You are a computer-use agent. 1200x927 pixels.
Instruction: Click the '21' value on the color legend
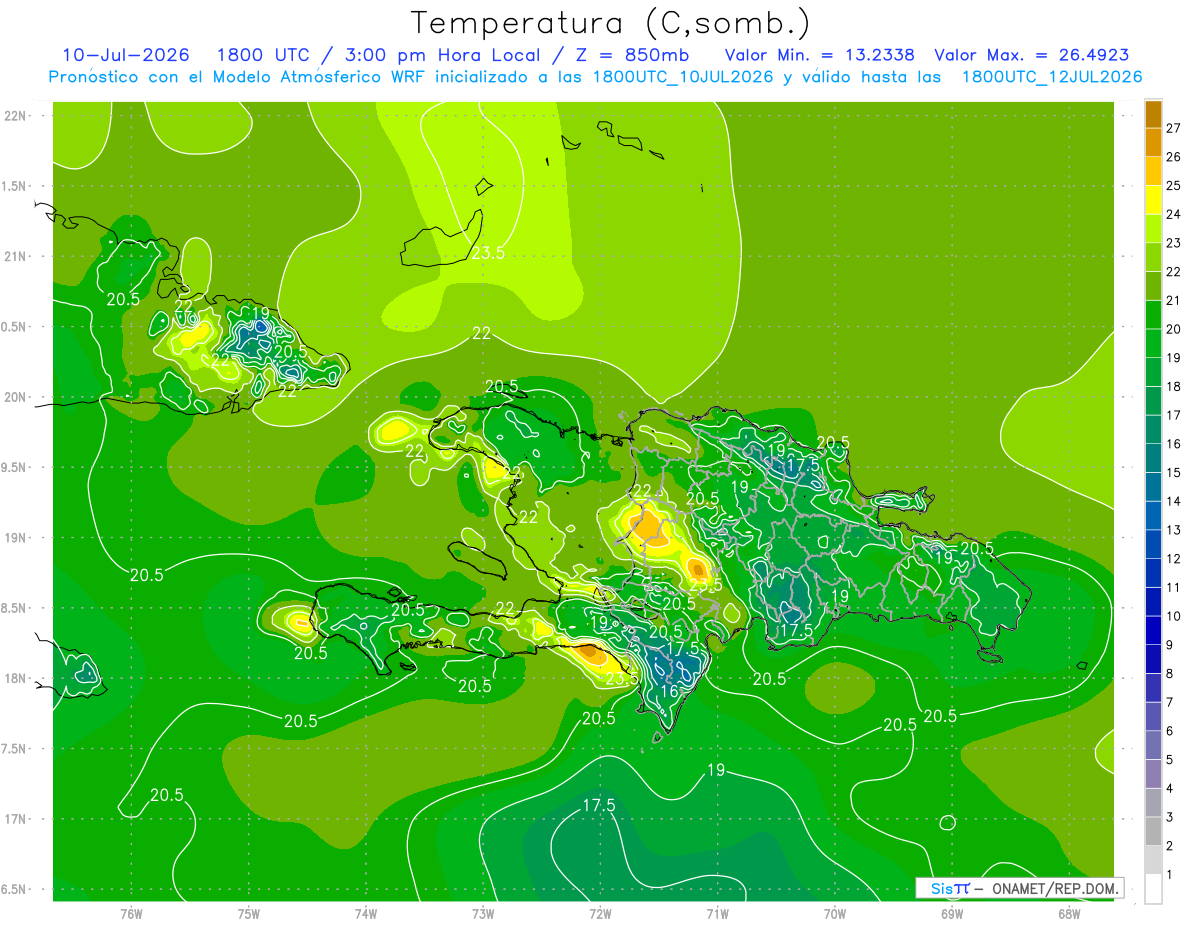[x=1174, y=300]
